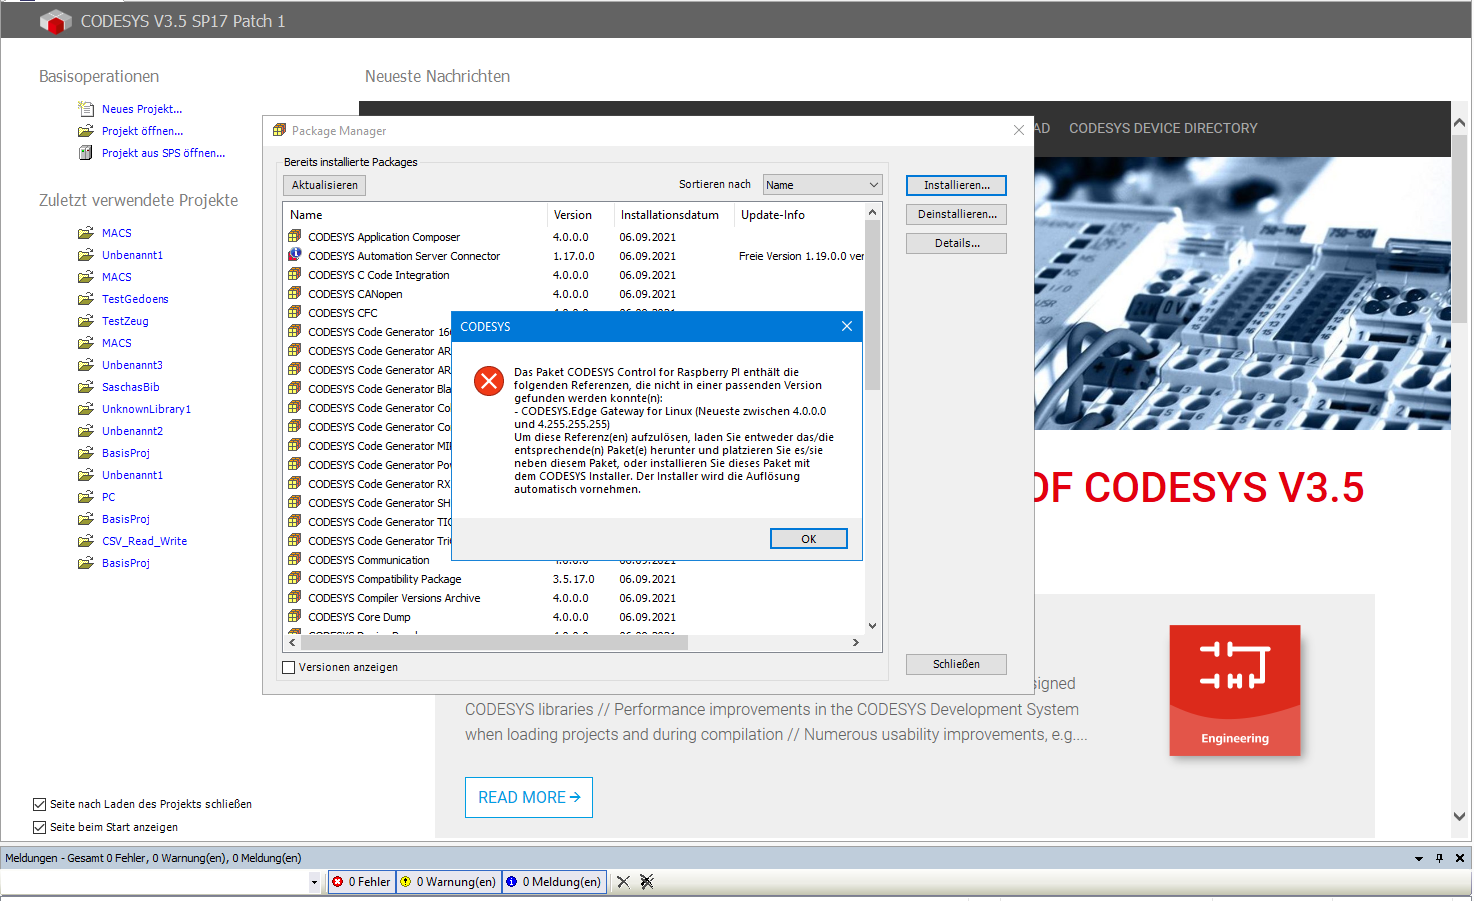1474x901 pixels.
Task: Click Projekt öffnen... link
Action: pyautogui.click(x=142, y=131)
